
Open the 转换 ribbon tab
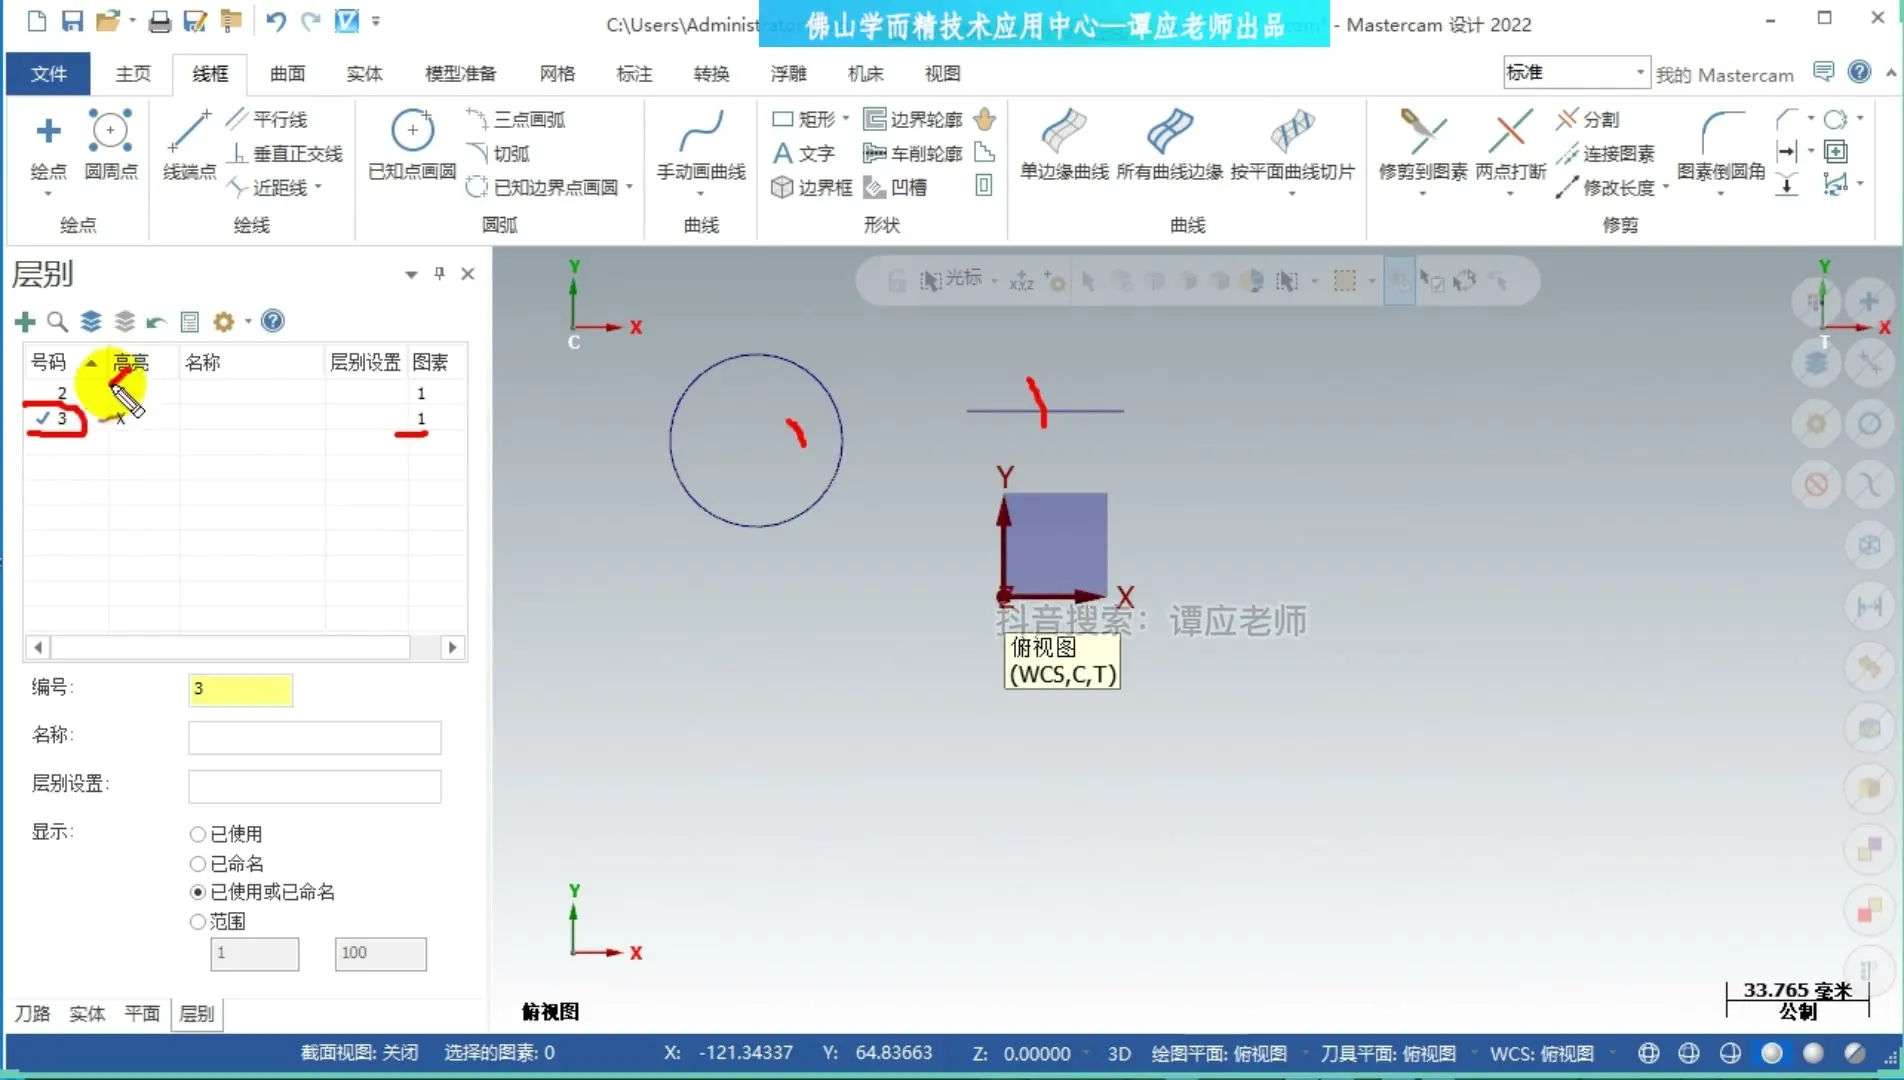pos(711,73)
